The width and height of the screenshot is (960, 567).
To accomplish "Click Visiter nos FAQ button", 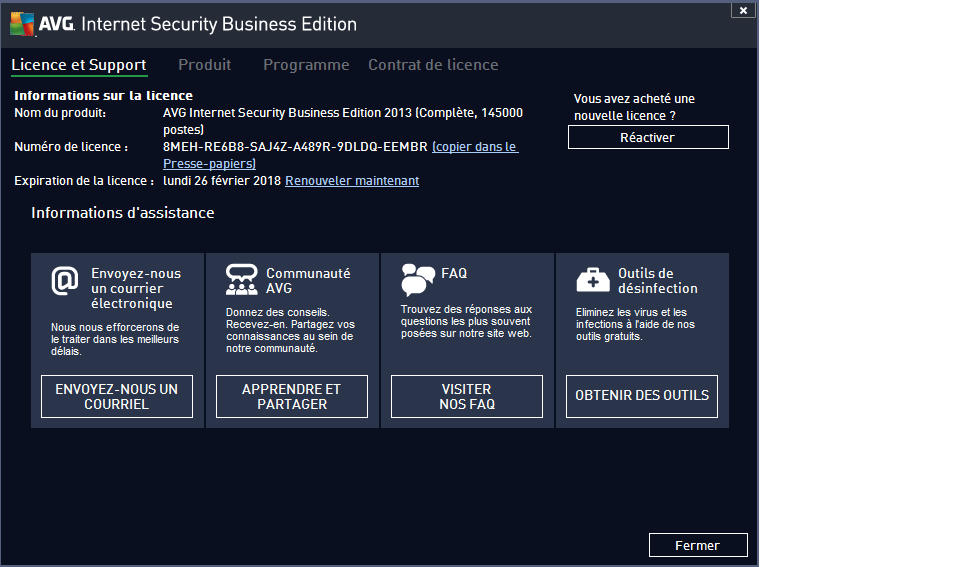I will click(467, 396).
